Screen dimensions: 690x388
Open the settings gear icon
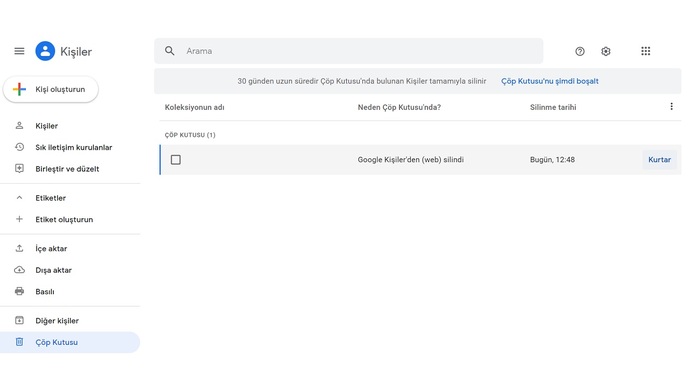click(606, 51)
